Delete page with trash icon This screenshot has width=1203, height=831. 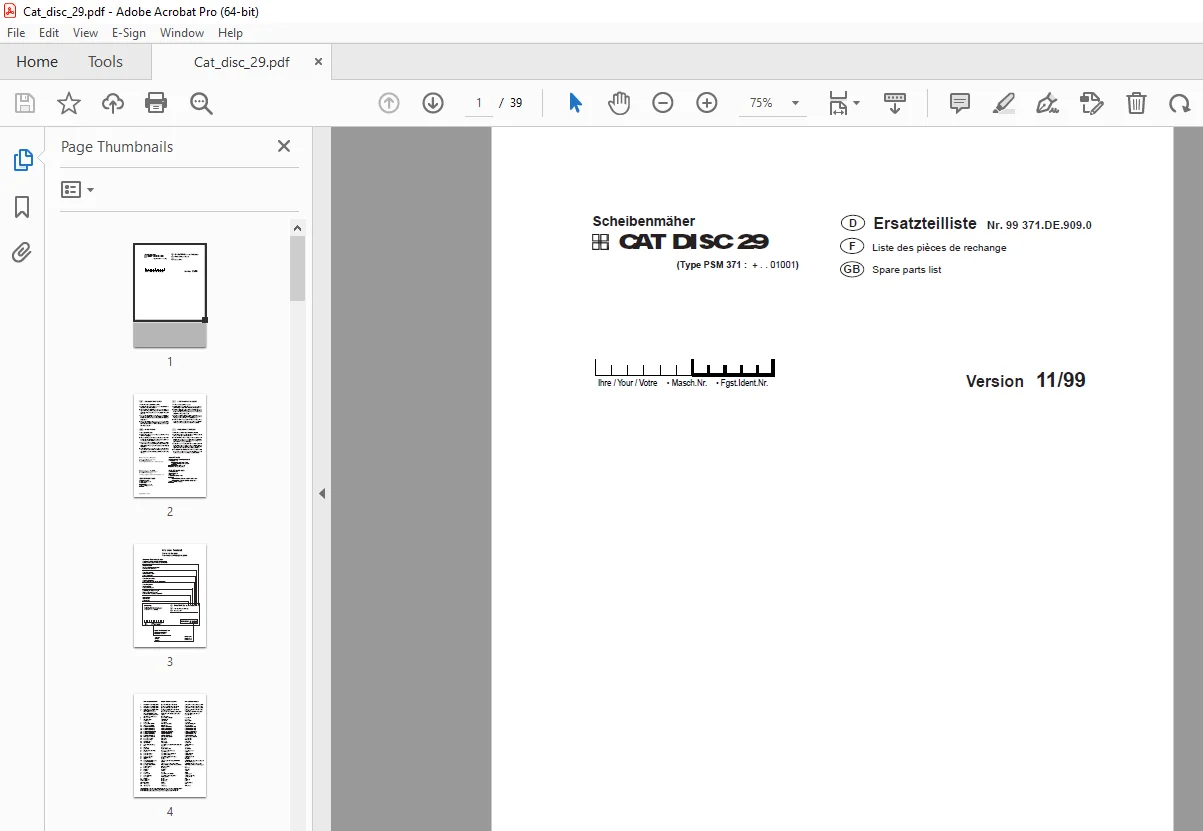[x=1136, y=103]
